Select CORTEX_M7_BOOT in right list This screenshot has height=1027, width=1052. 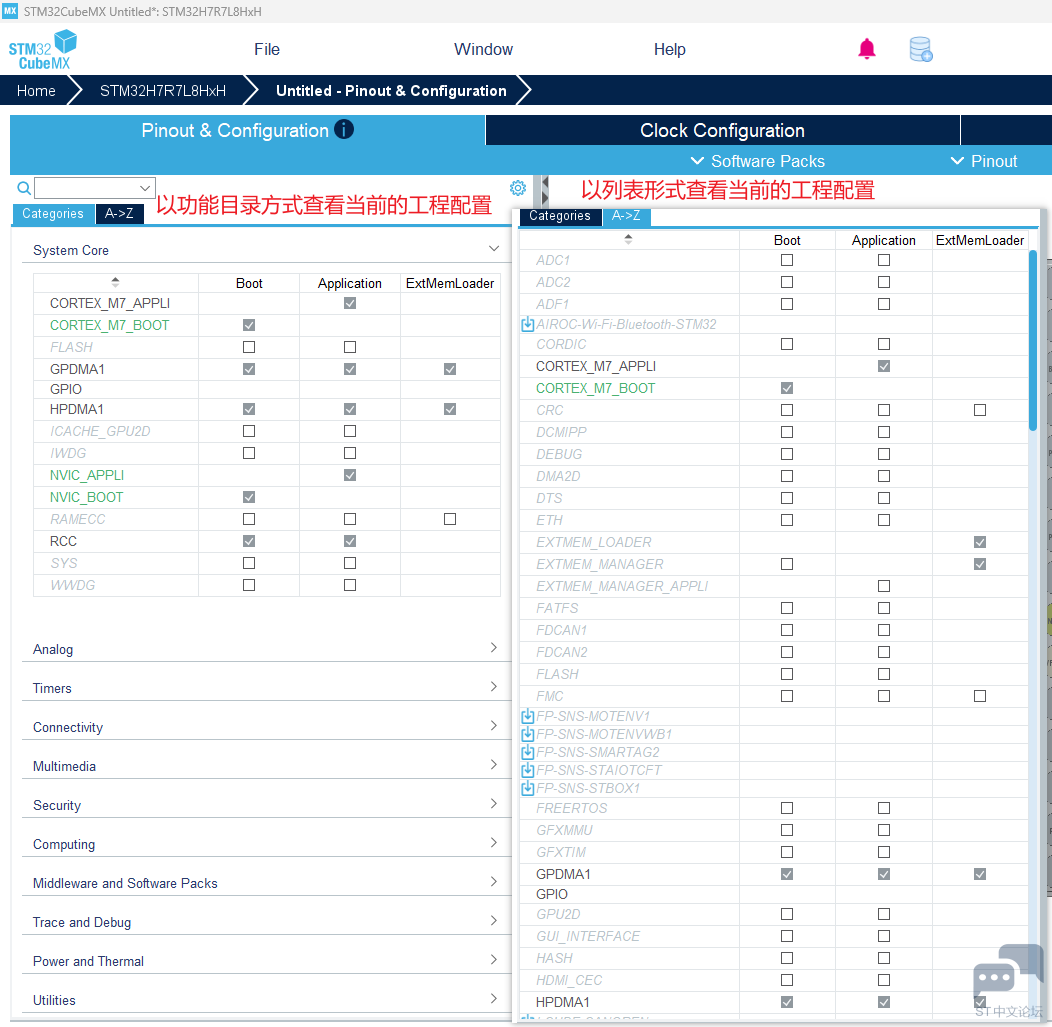coord(595,388)
